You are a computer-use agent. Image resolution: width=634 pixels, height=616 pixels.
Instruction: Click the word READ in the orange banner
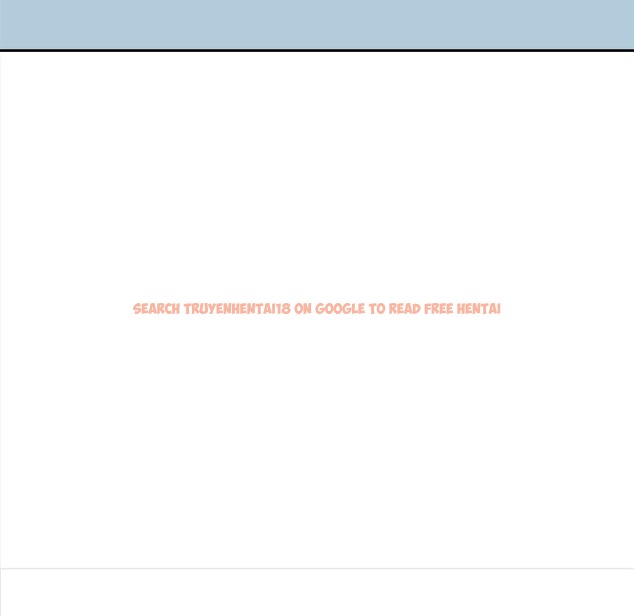coord(405,309)
